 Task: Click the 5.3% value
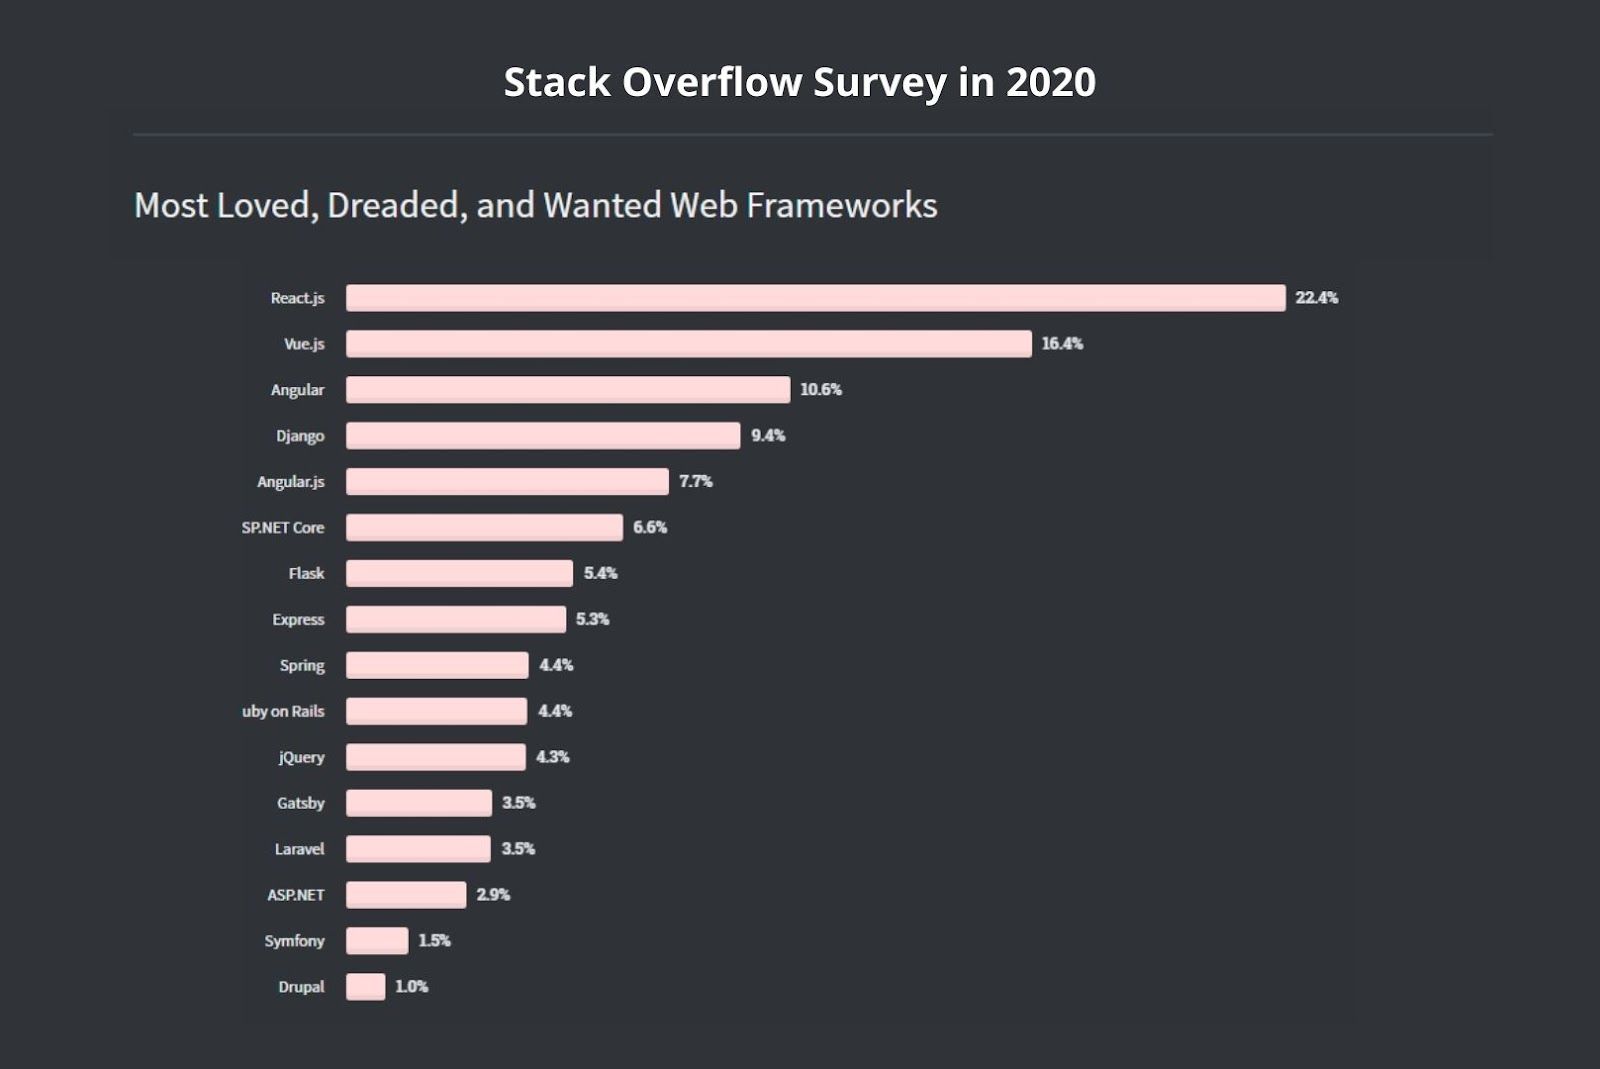593,620
